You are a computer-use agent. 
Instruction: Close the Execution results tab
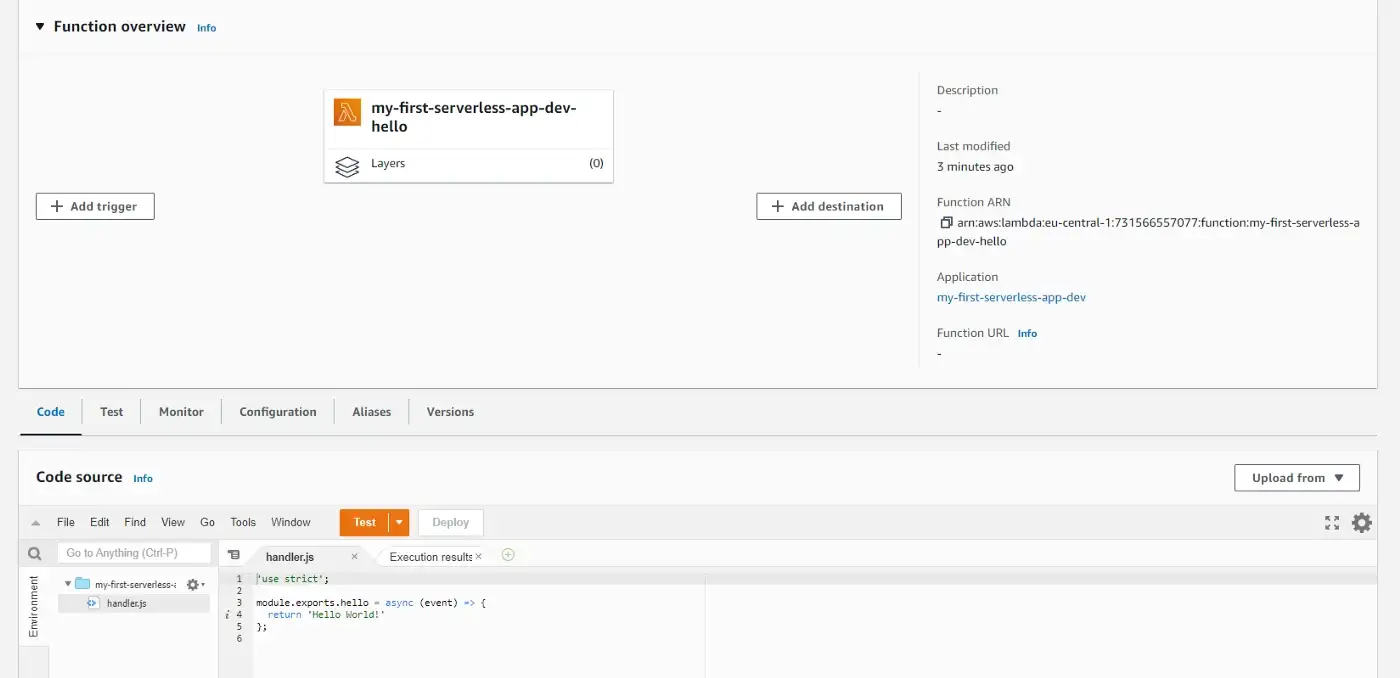pos(478,556)
